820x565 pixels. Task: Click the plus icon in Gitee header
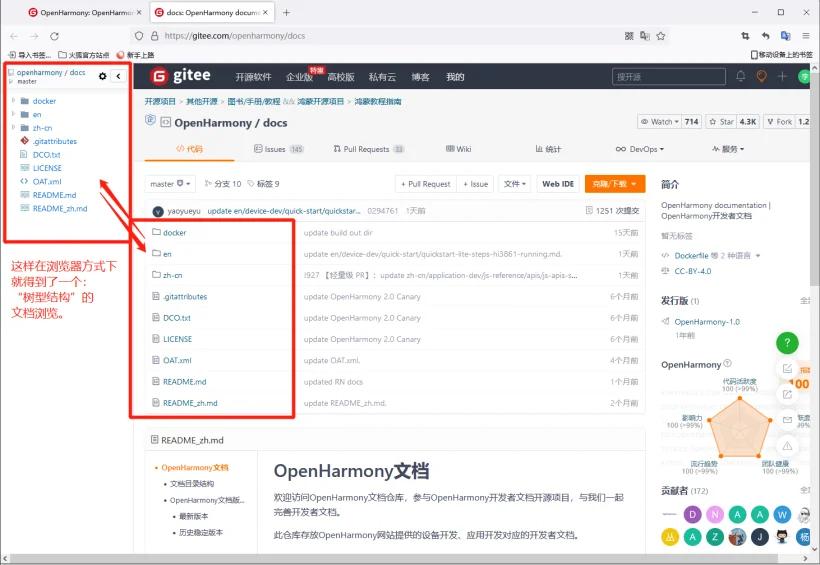[x=782, y=76]
